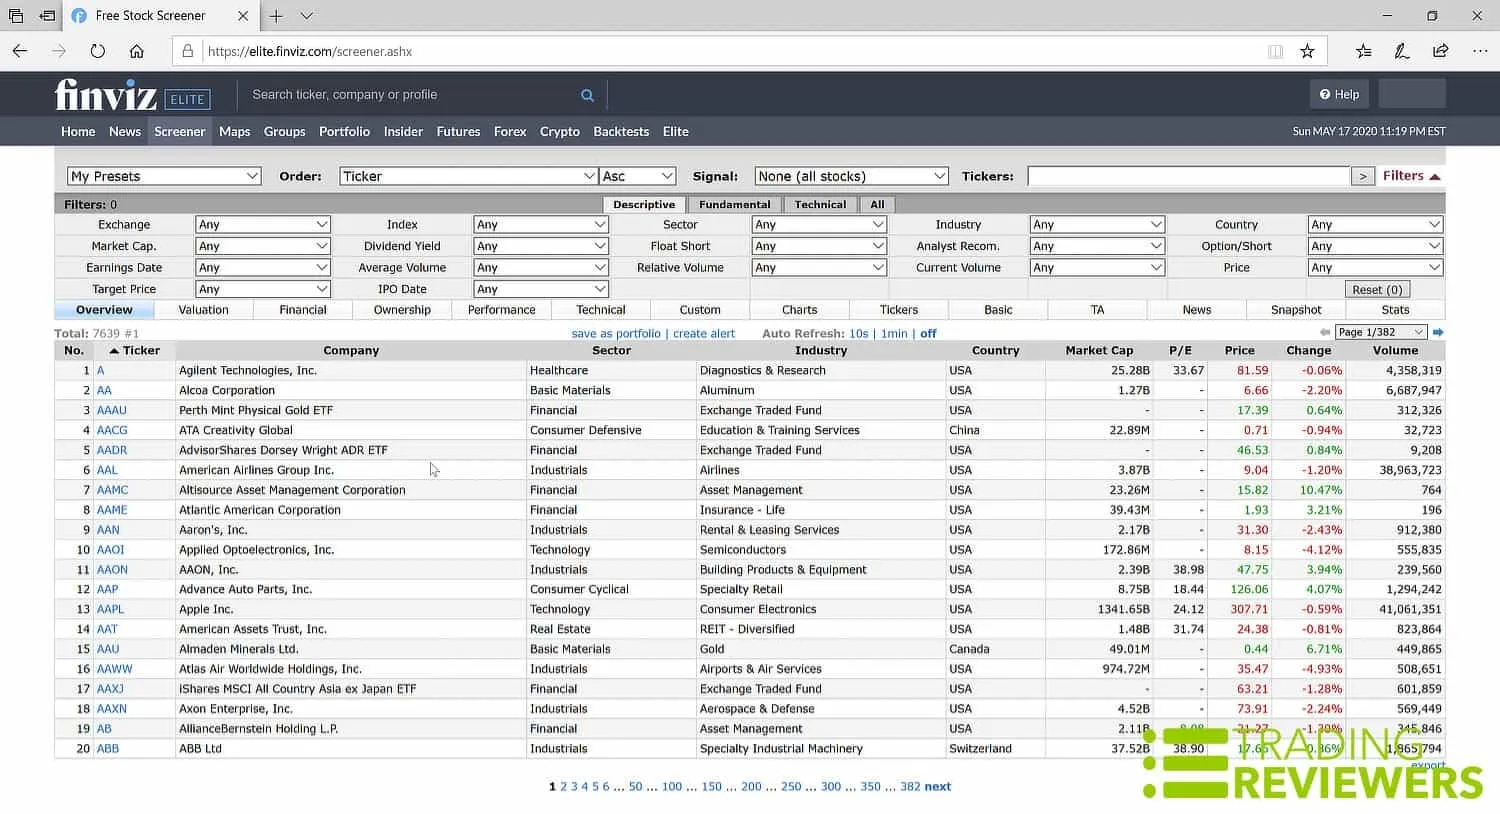Sort by Ticker column header
Screen dimensions: 1500x814
(x=135, y=351)
